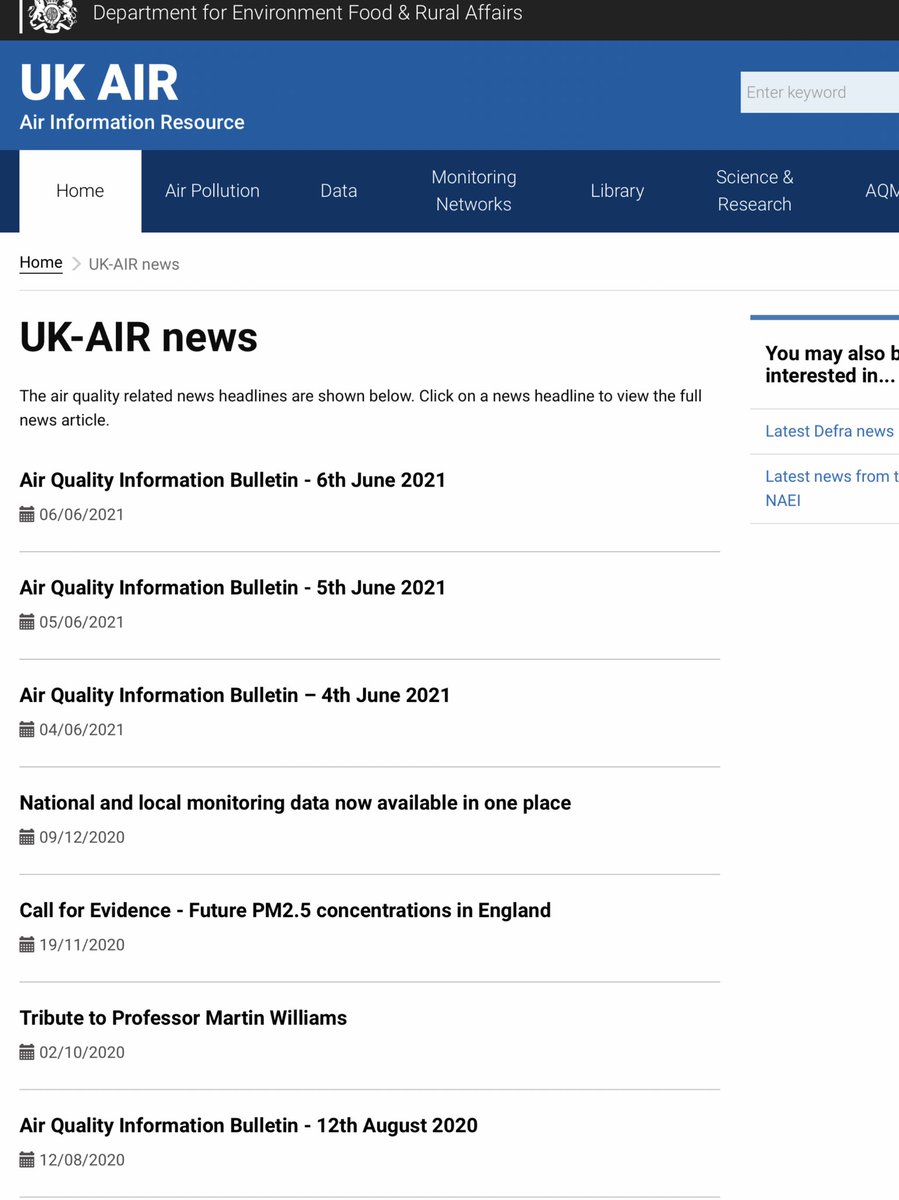Click the calendar icon beside 04/06/2021
Screen dimensions: 899x1200
pos(27,730)
